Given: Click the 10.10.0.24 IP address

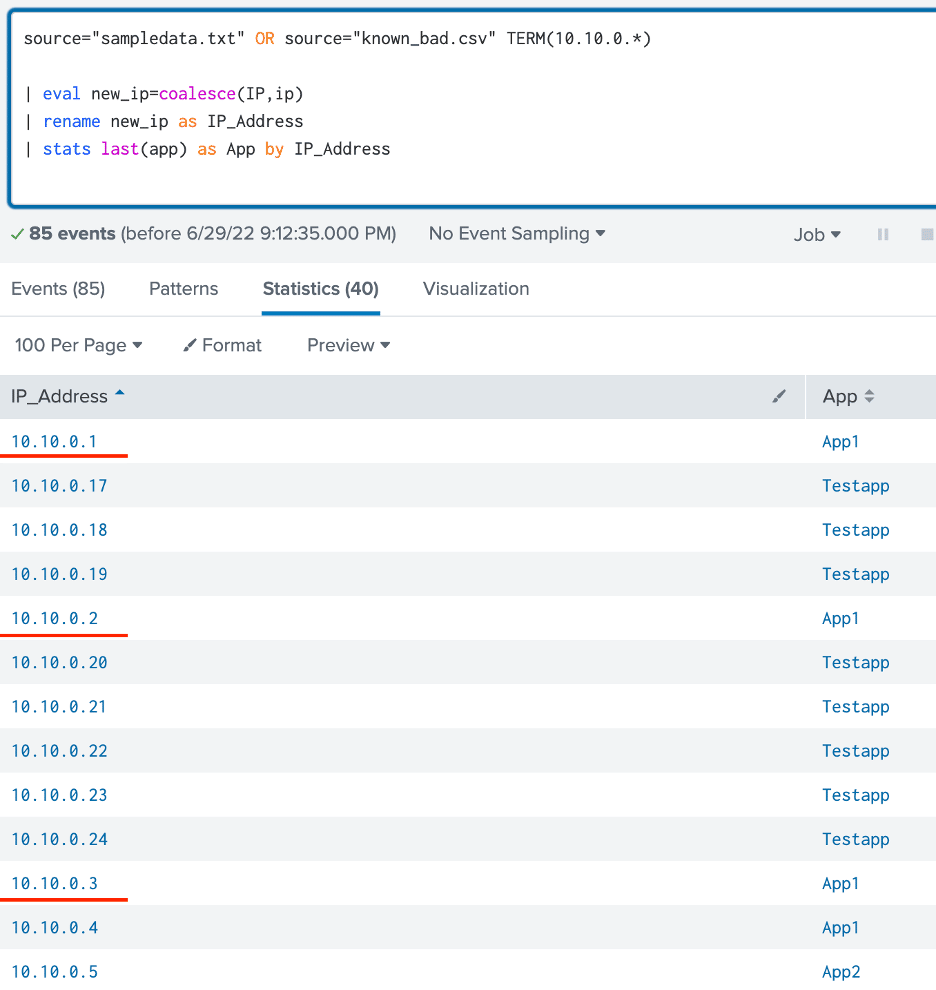Looking at the screenshot, I should coord(59,839).
